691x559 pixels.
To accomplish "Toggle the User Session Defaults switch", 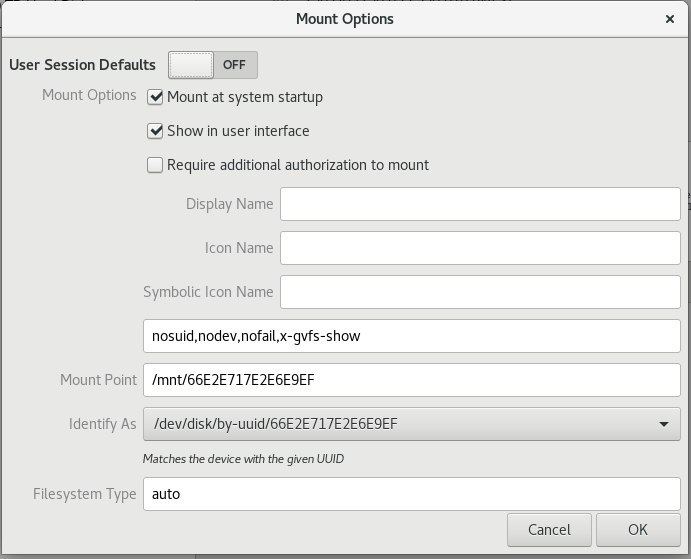I will click(212, 65).
